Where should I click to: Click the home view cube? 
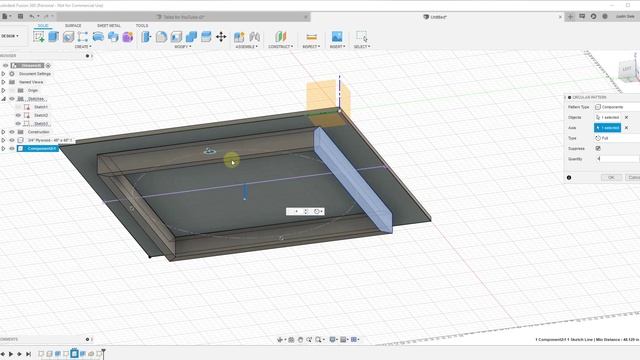point(627,69)
